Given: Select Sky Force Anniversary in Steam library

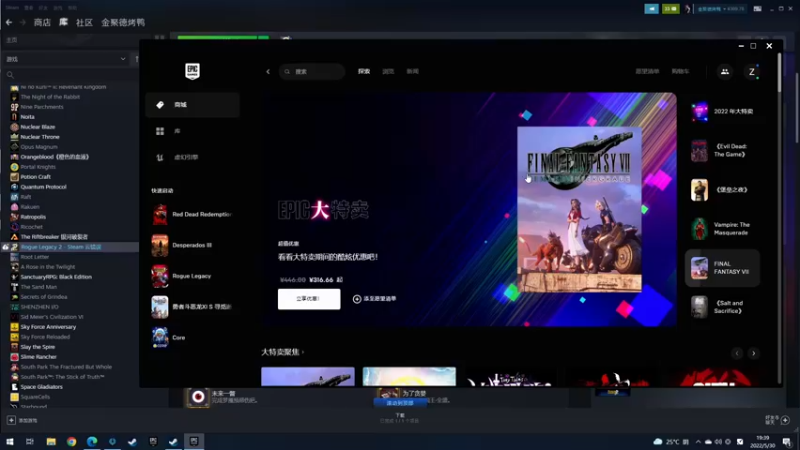Looking at the screenshot, I should [48, 327].
